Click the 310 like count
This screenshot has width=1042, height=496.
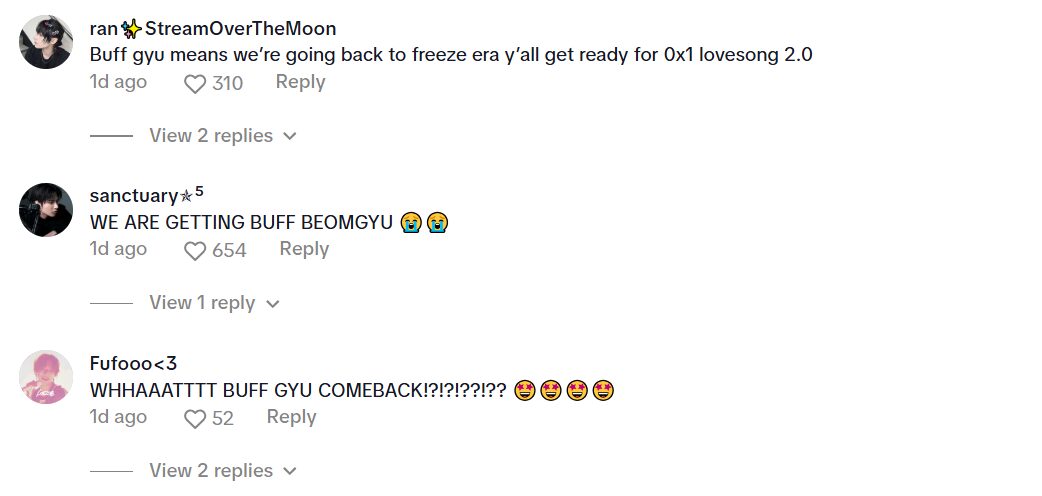(227, 84)
